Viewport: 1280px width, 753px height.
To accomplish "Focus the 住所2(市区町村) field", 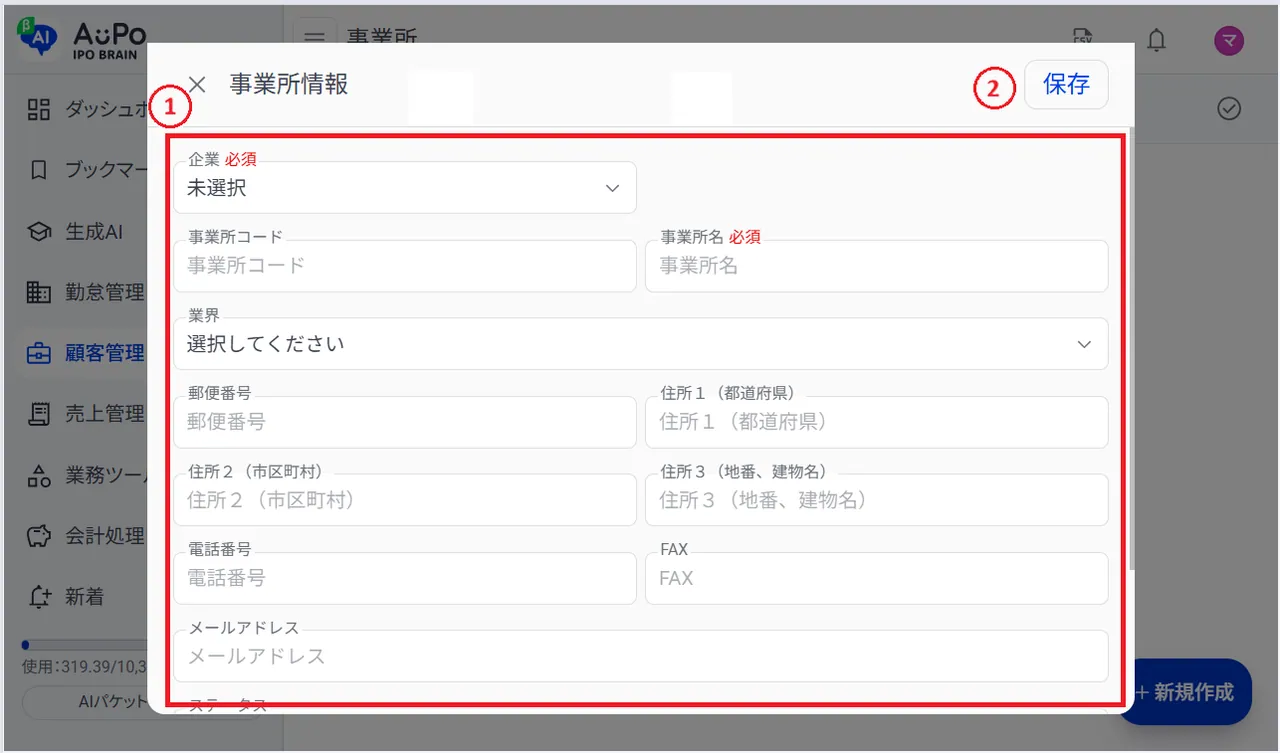I will tap(405, 500).
